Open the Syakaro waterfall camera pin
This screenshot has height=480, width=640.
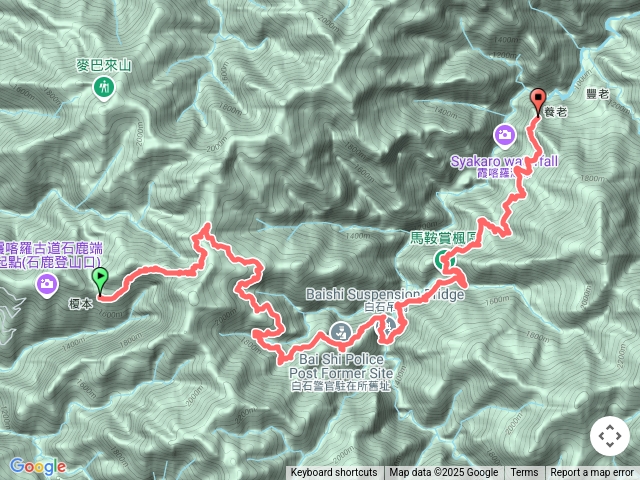point(505,137)
